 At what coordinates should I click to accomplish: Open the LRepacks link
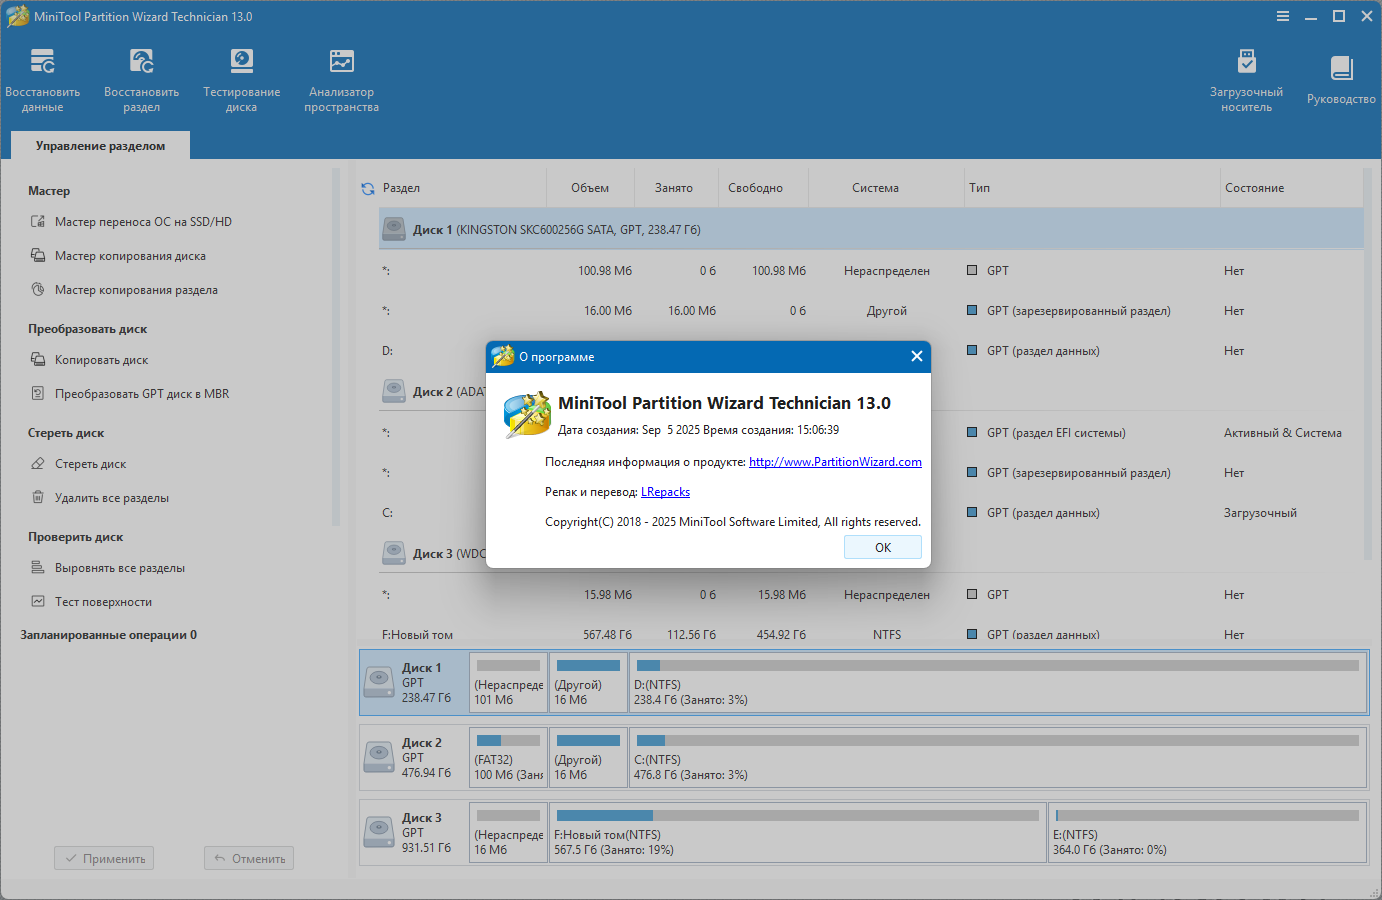(x=665, y=492)
